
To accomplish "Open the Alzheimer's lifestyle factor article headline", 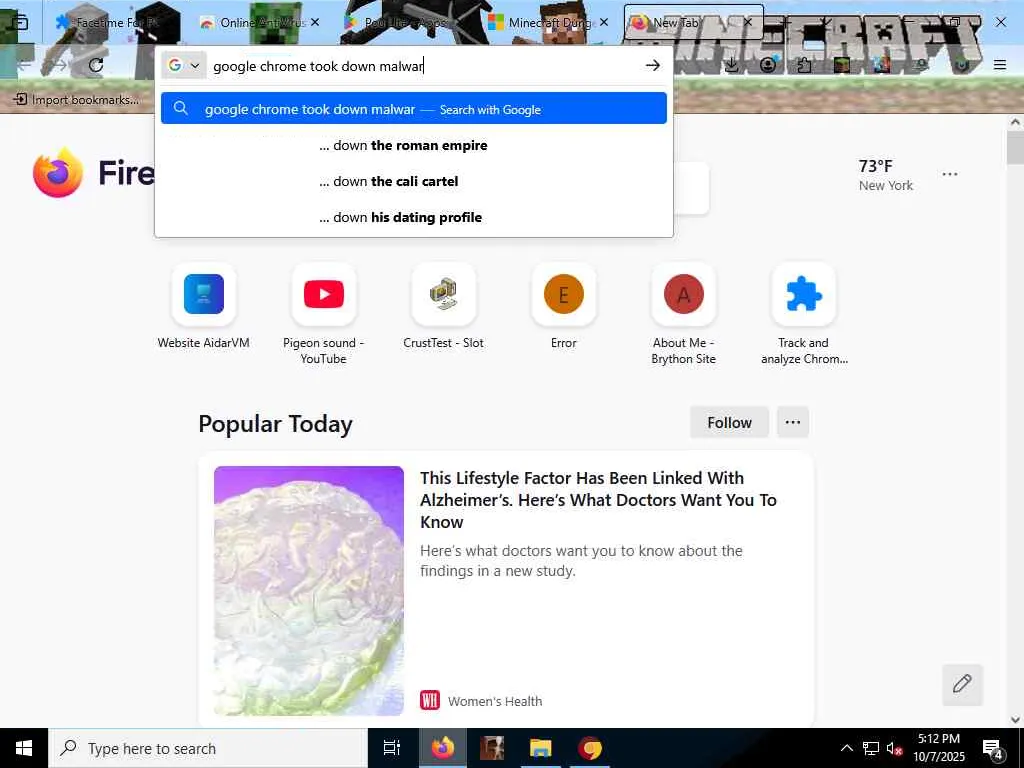I will 598,500.
